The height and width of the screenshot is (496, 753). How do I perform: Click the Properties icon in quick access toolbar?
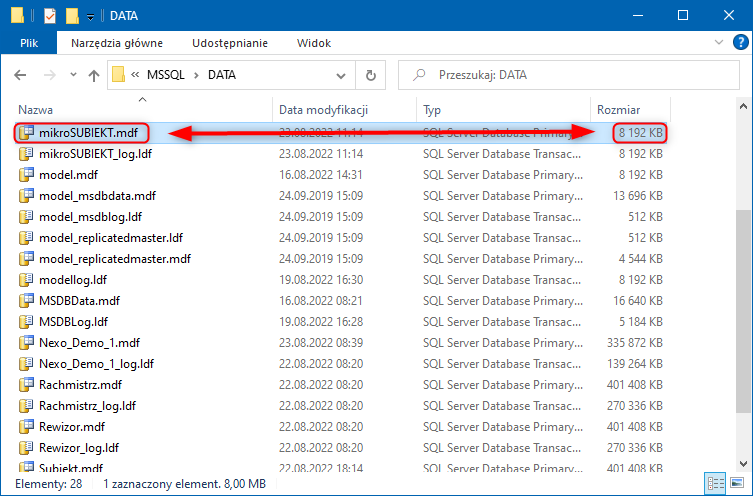pos(49,15)
